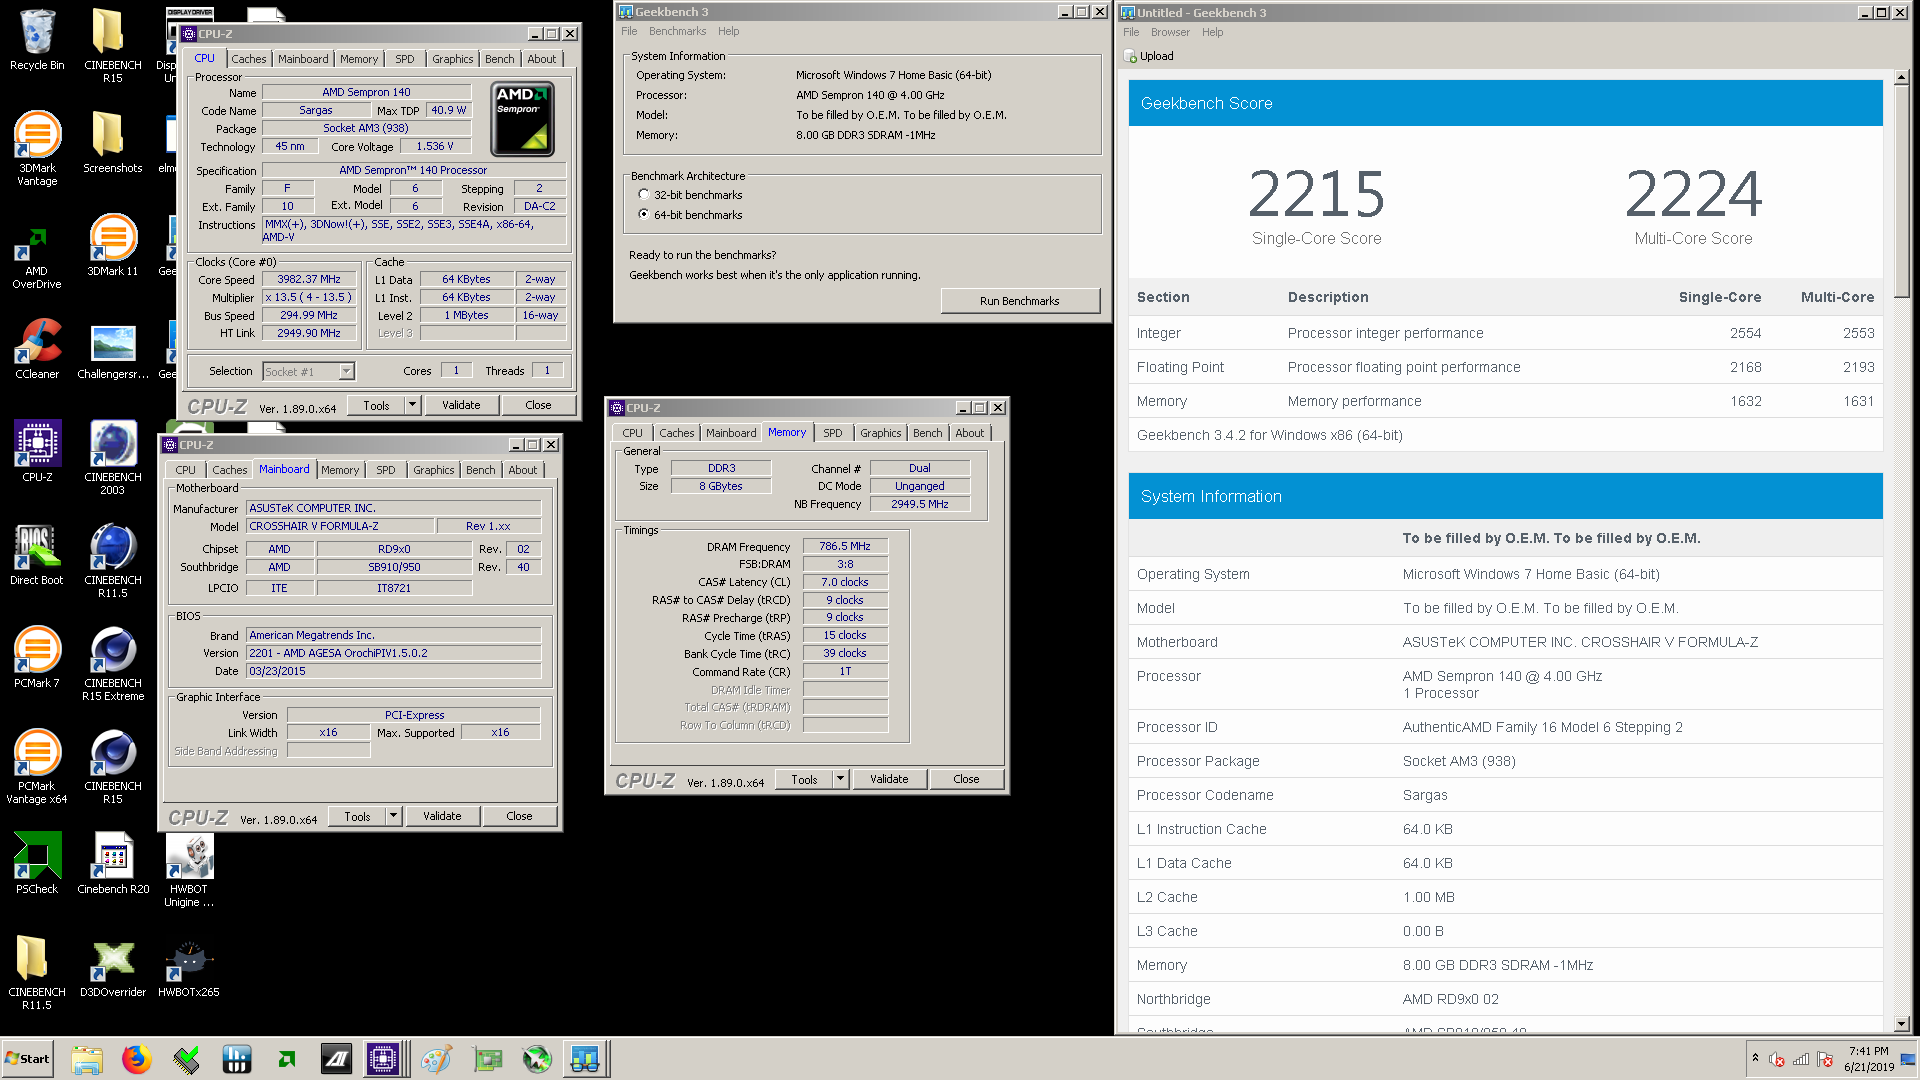Screen dimensions: 1920x1080
Task: Click the network signal tray icon
Action: pos(1801,1059)
